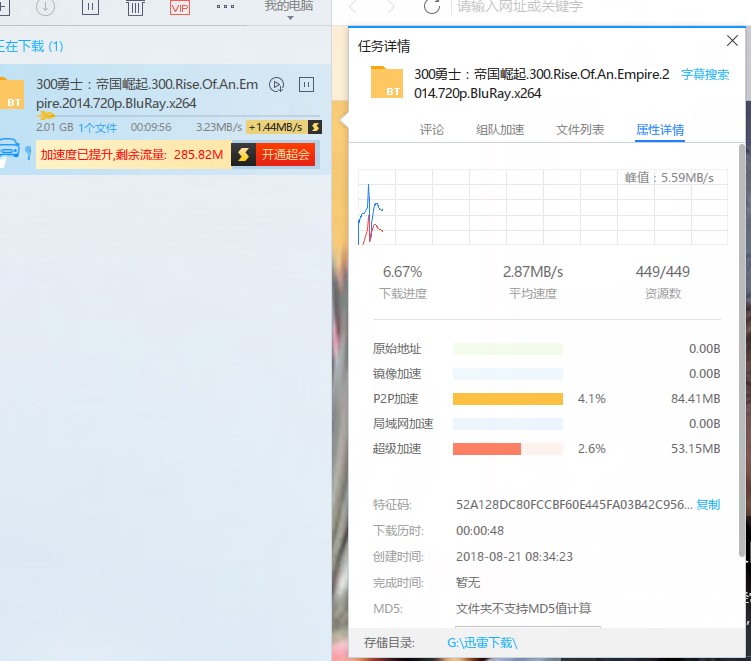Click the browser back arrow
751x661 pixels.
(354, 6)
